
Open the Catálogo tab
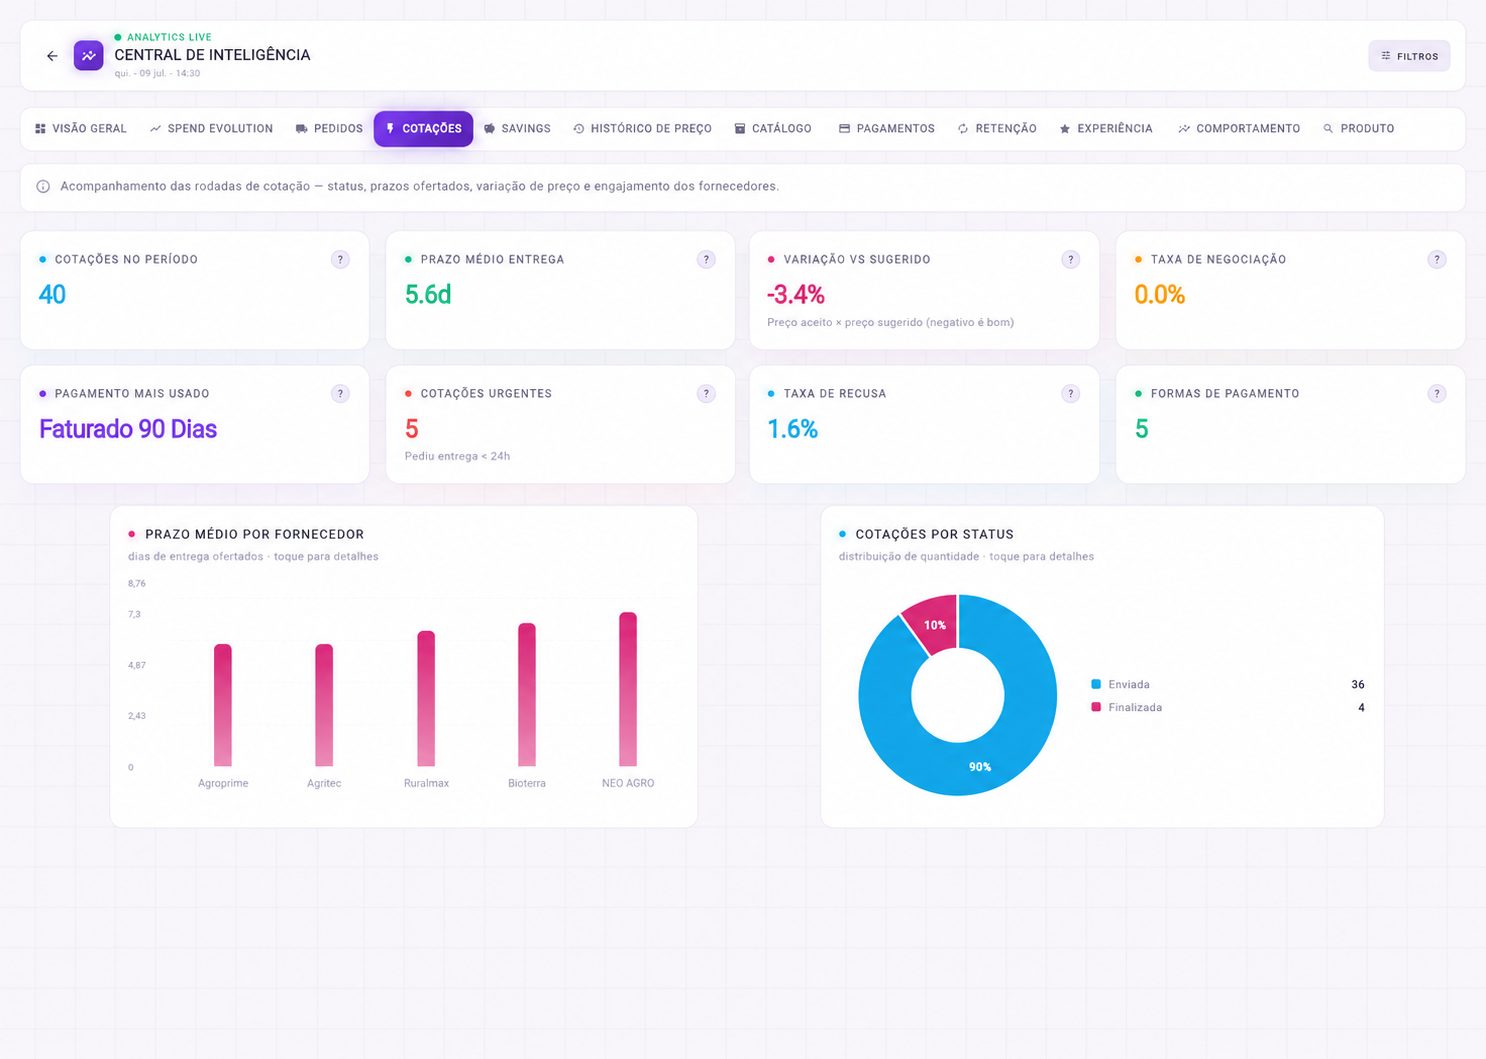click(773, 129)
